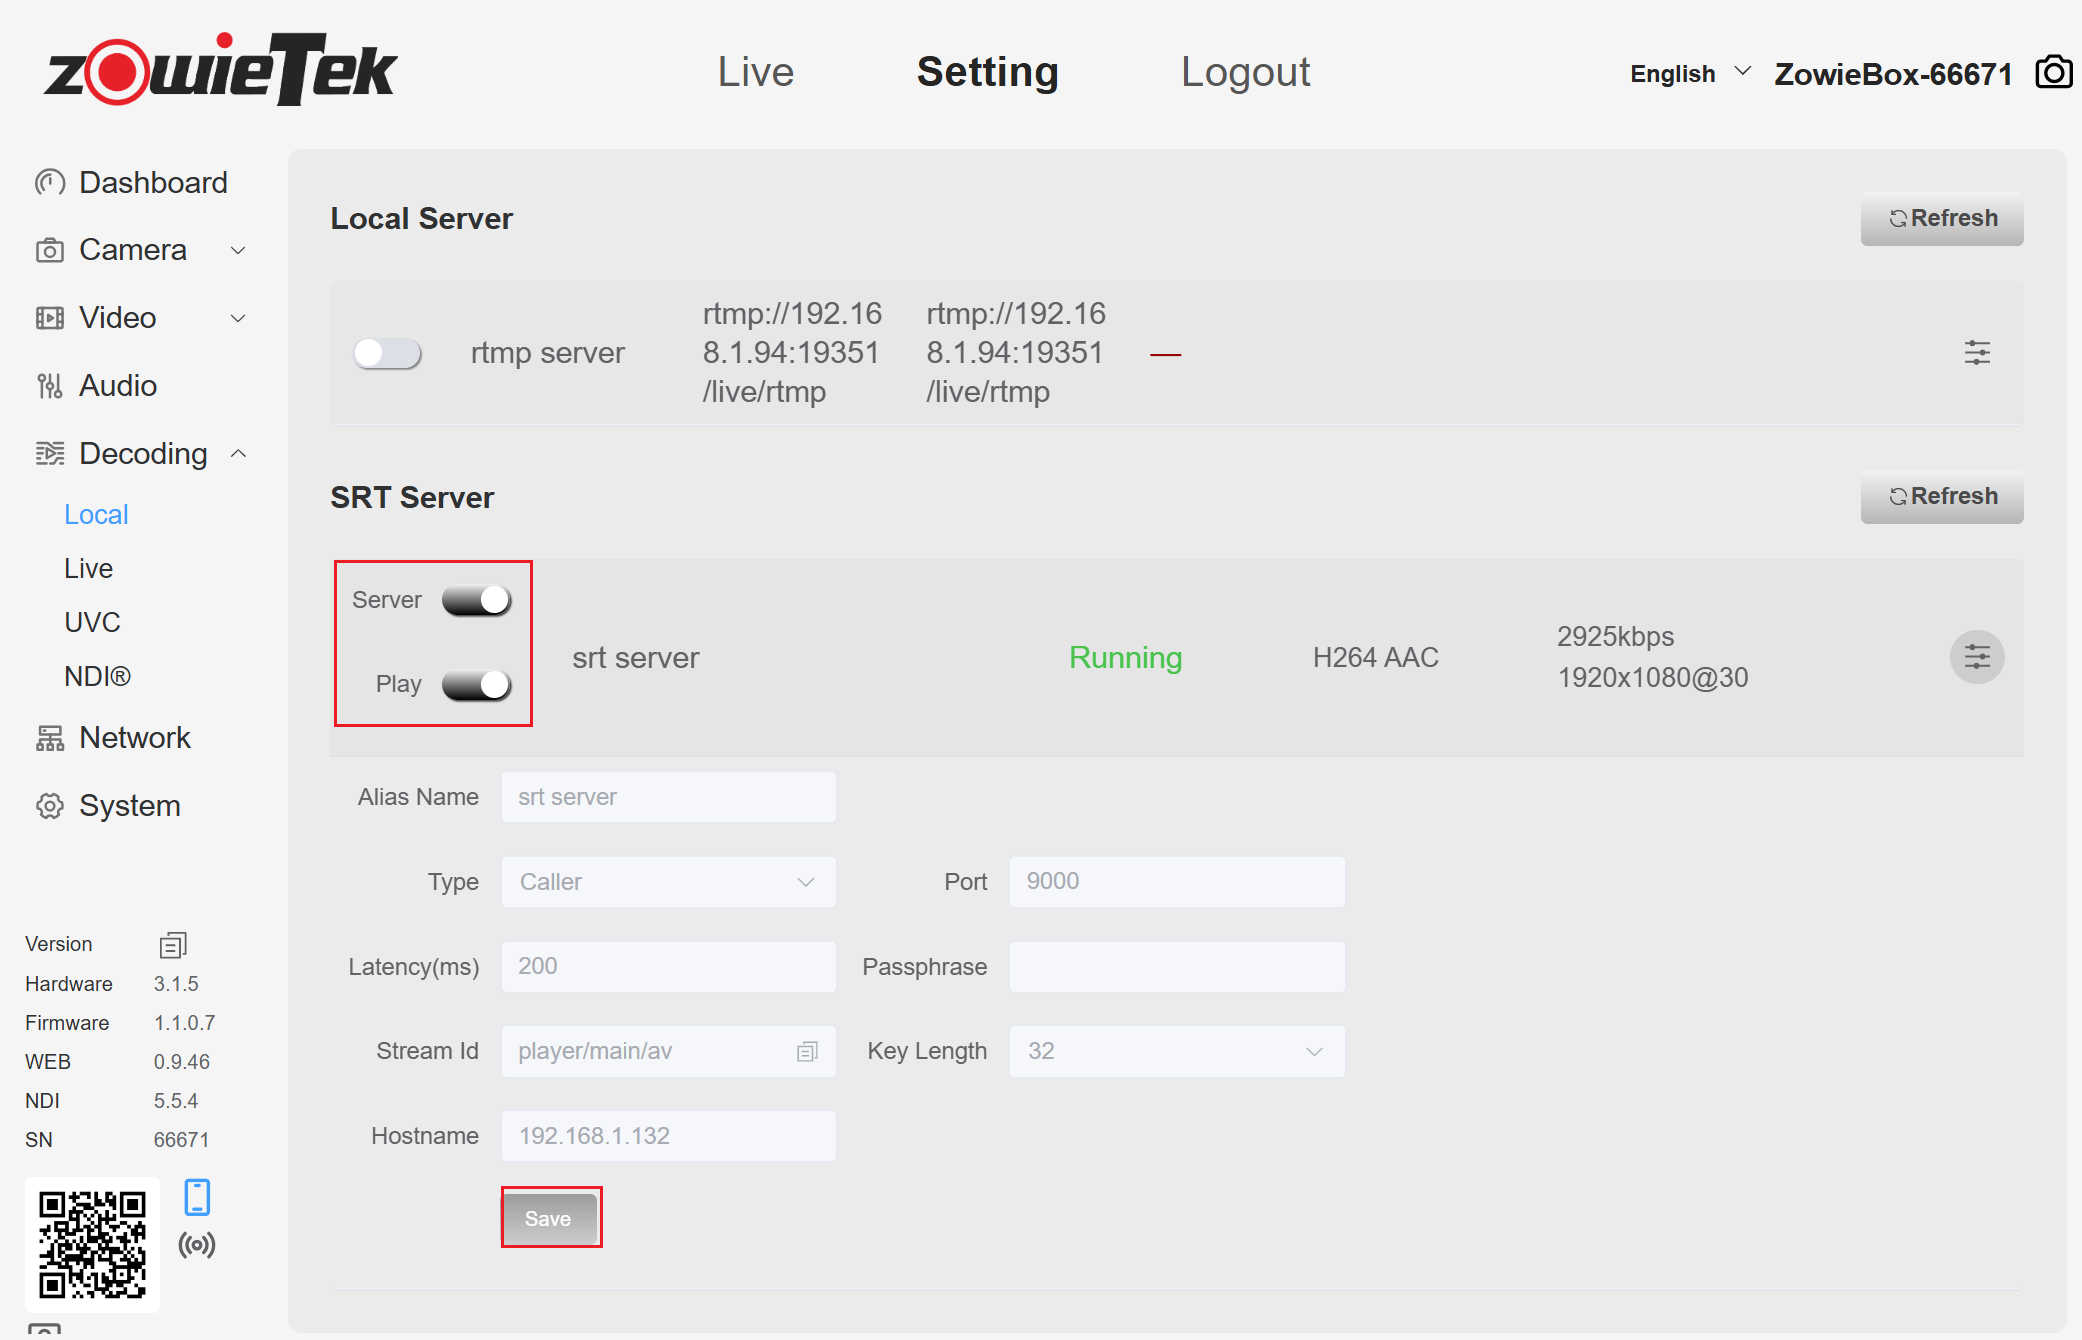
Task: Open settings sliders icon for rtmp server
Action: coord(1977,353)
